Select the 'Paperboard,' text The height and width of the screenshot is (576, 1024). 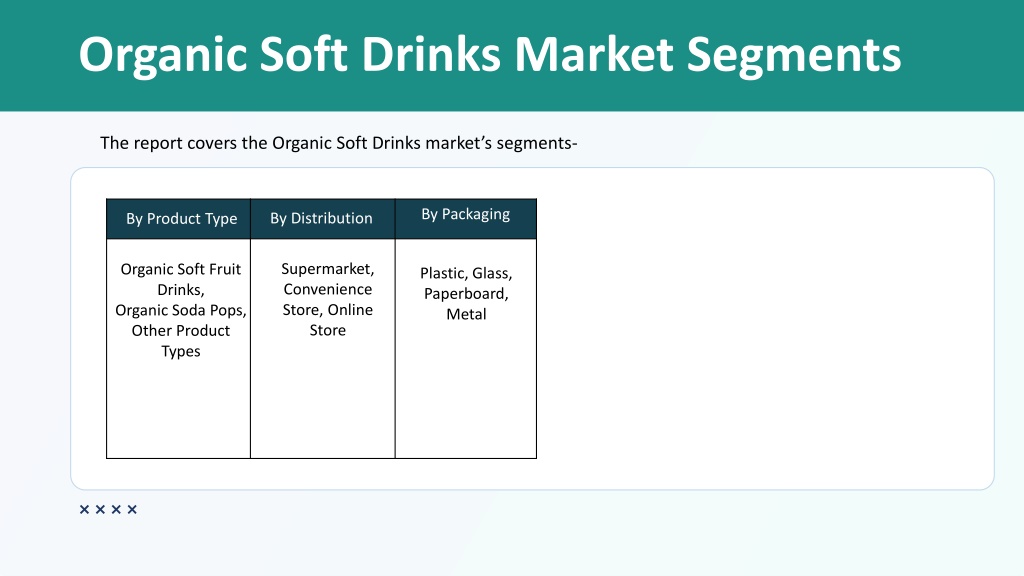click(466, 294)
